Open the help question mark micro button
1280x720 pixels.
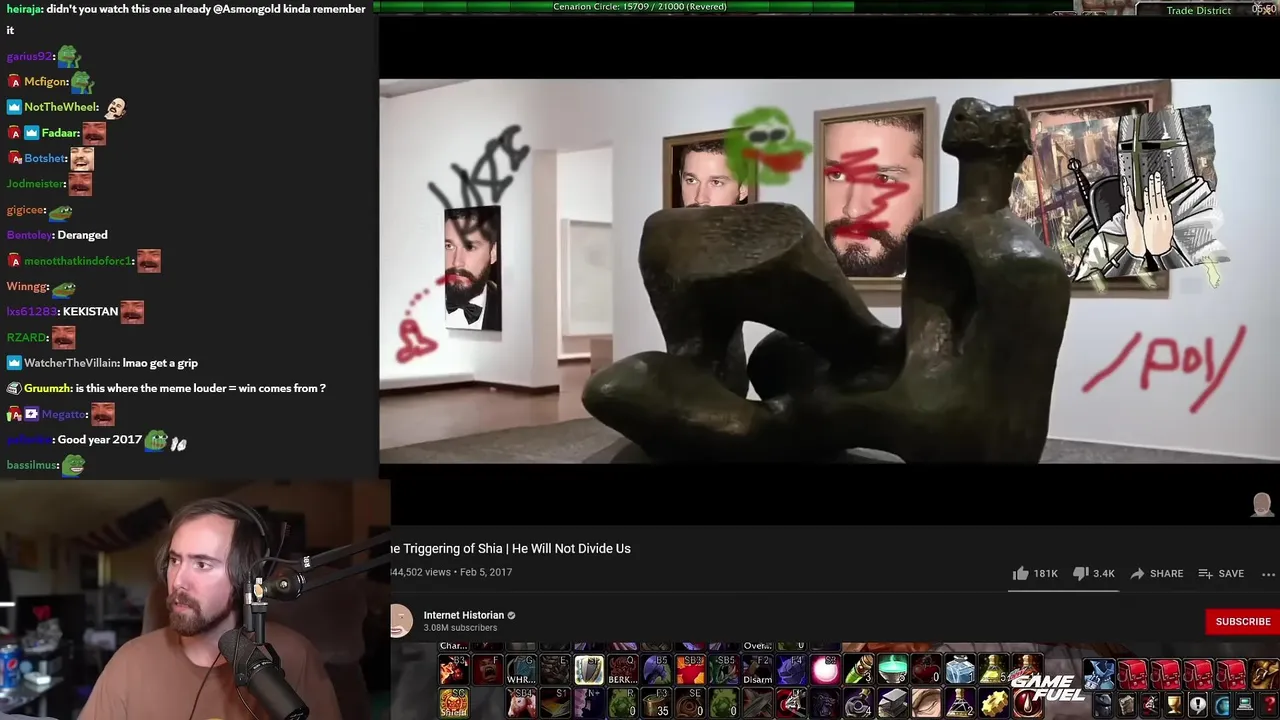coord(1268,704)
